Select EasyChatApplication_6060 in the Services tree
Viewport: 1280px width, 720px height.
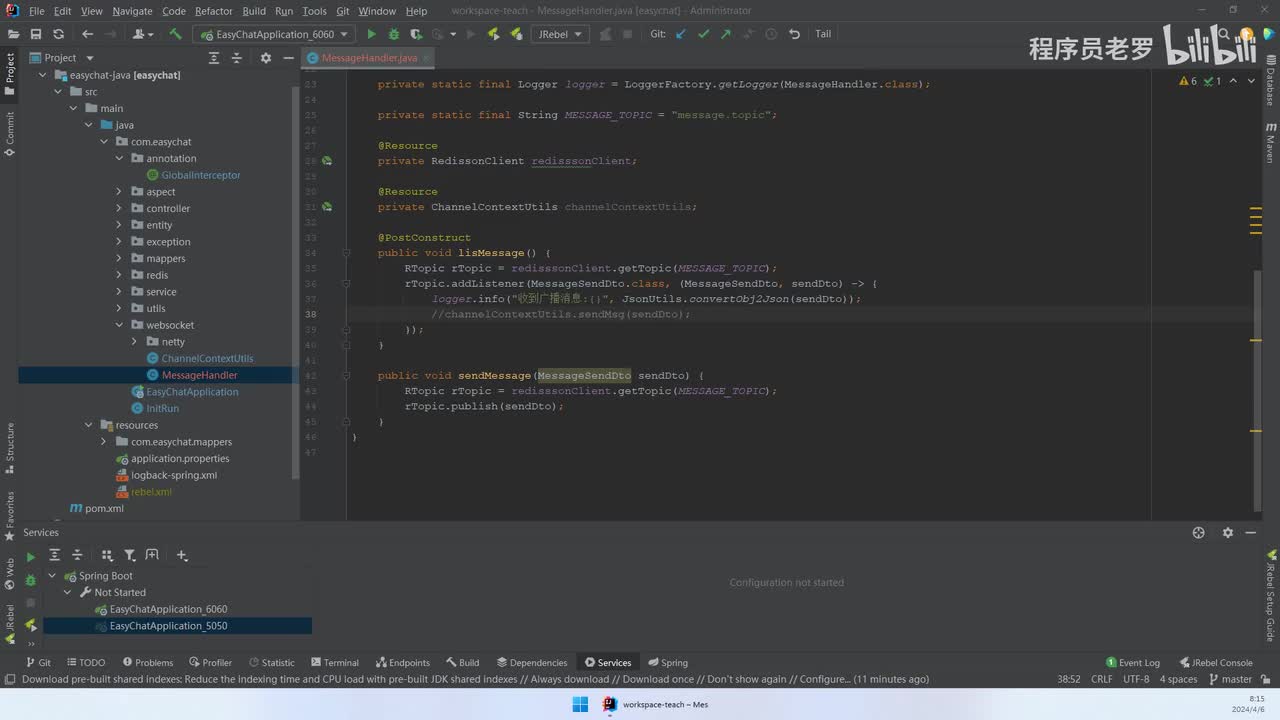168,609
